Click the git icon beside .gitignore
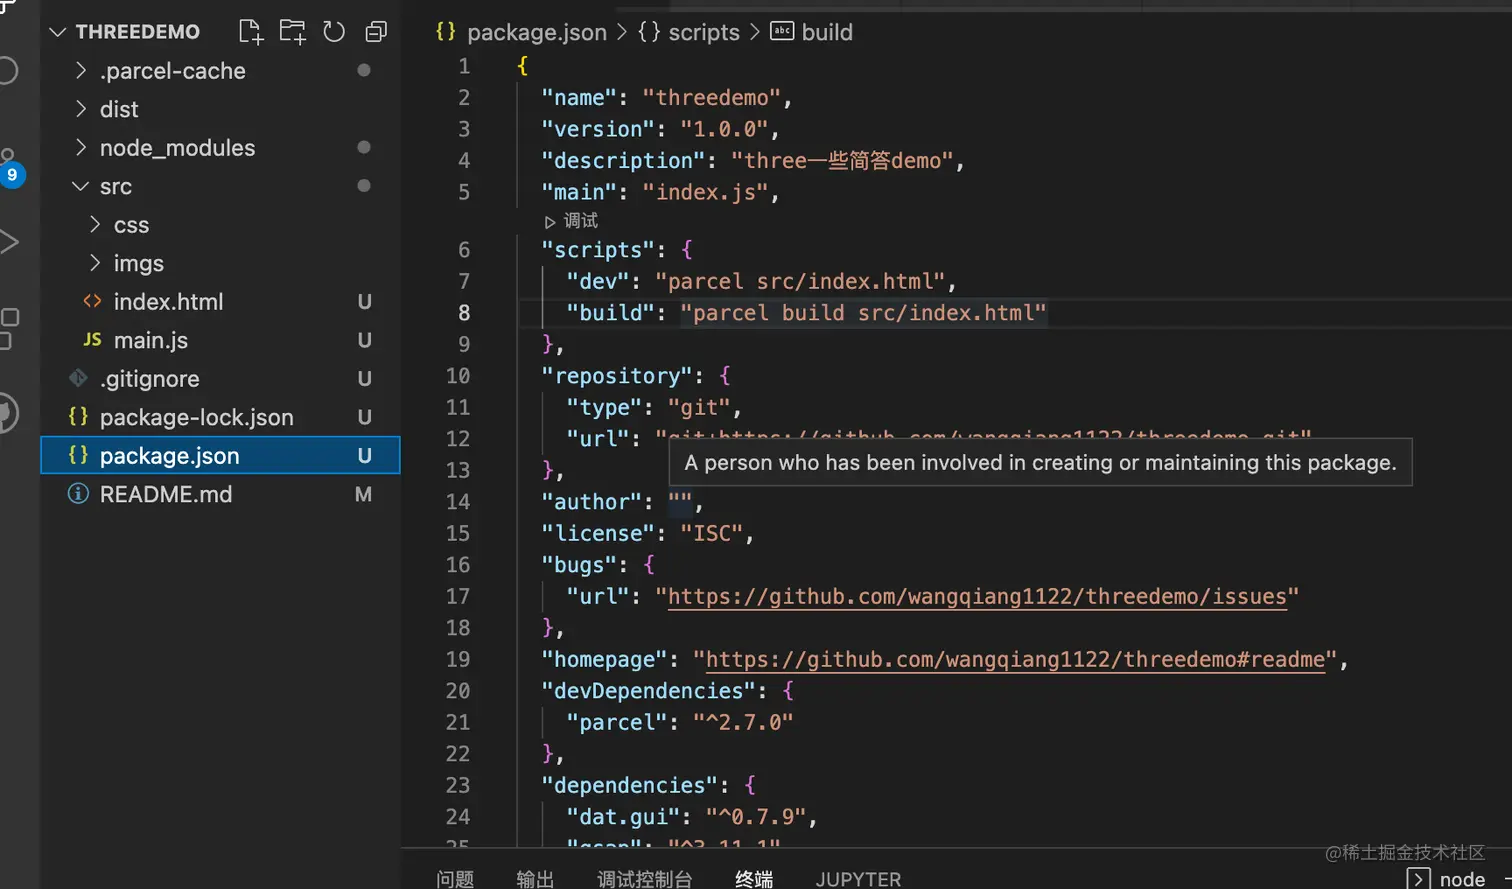Image resolution: width=1512 pixels, height=889 pixels. click(78, 378)
